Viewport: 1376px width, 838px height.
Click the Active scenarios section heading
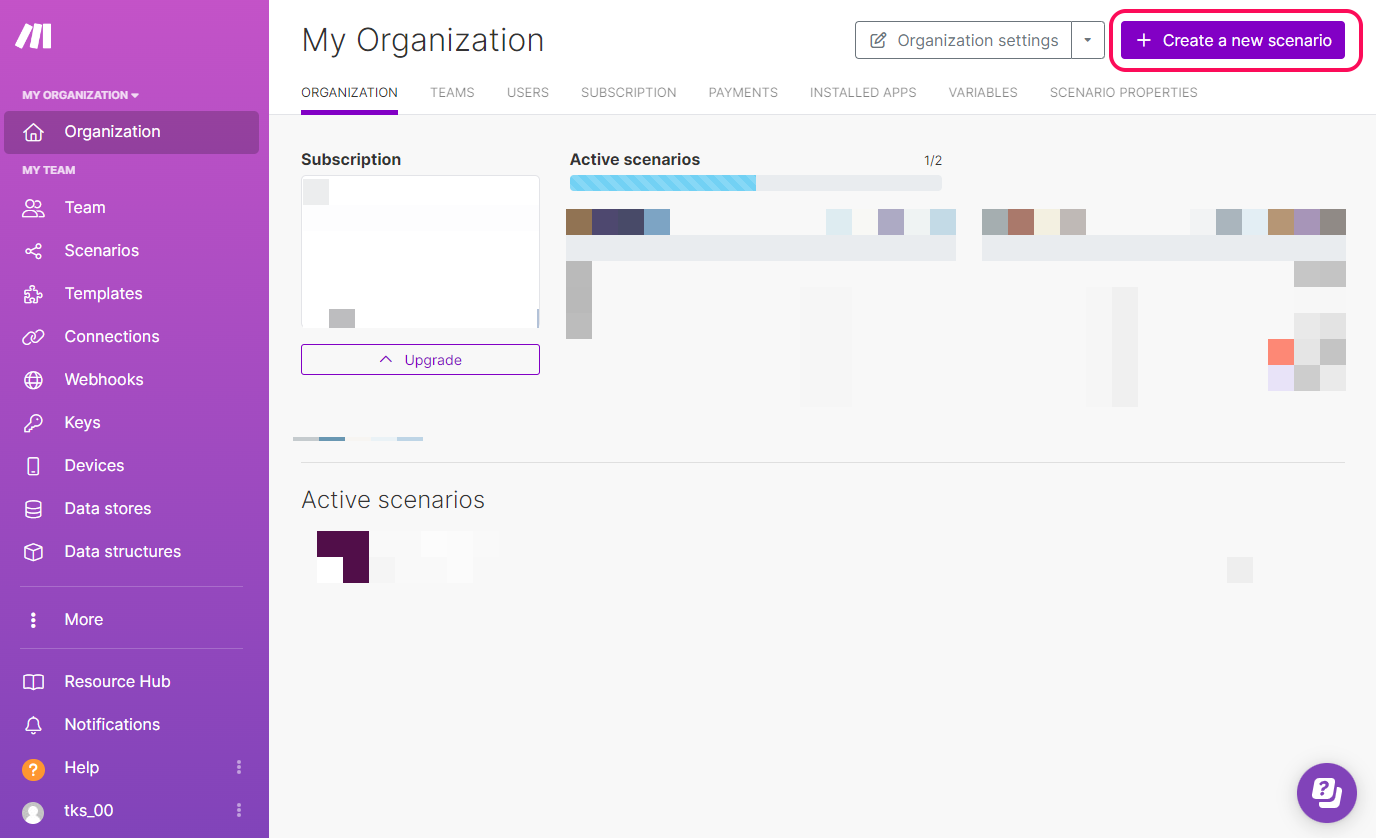tap(393, 500)
